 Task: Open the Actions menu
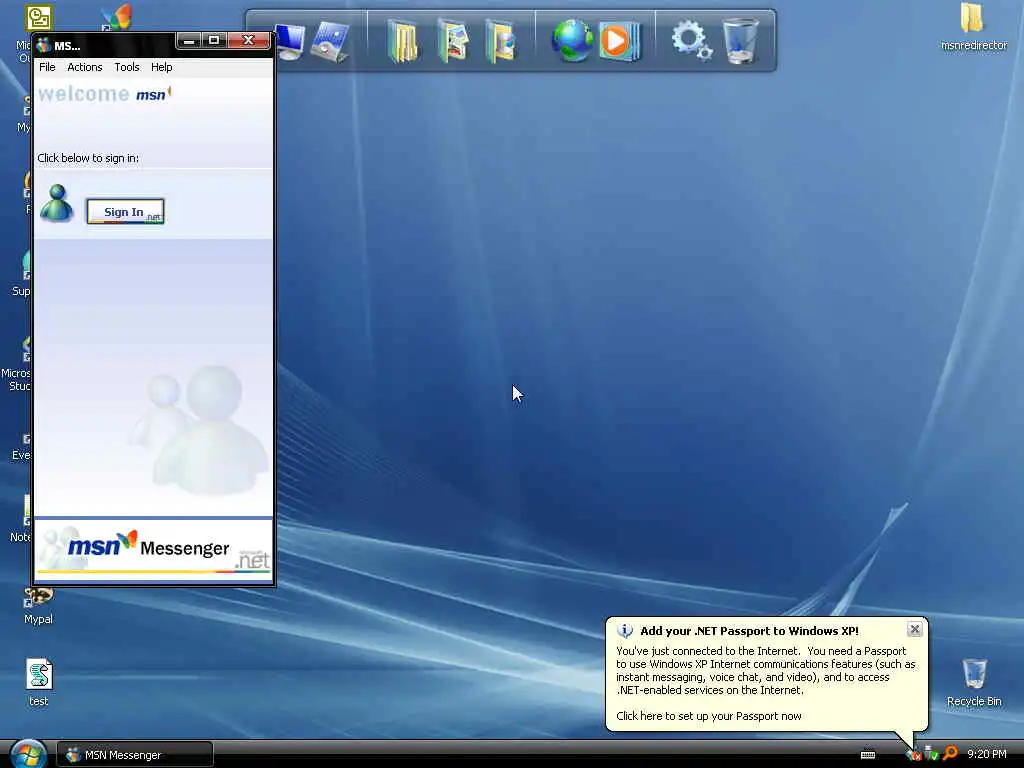pos(85,67)
